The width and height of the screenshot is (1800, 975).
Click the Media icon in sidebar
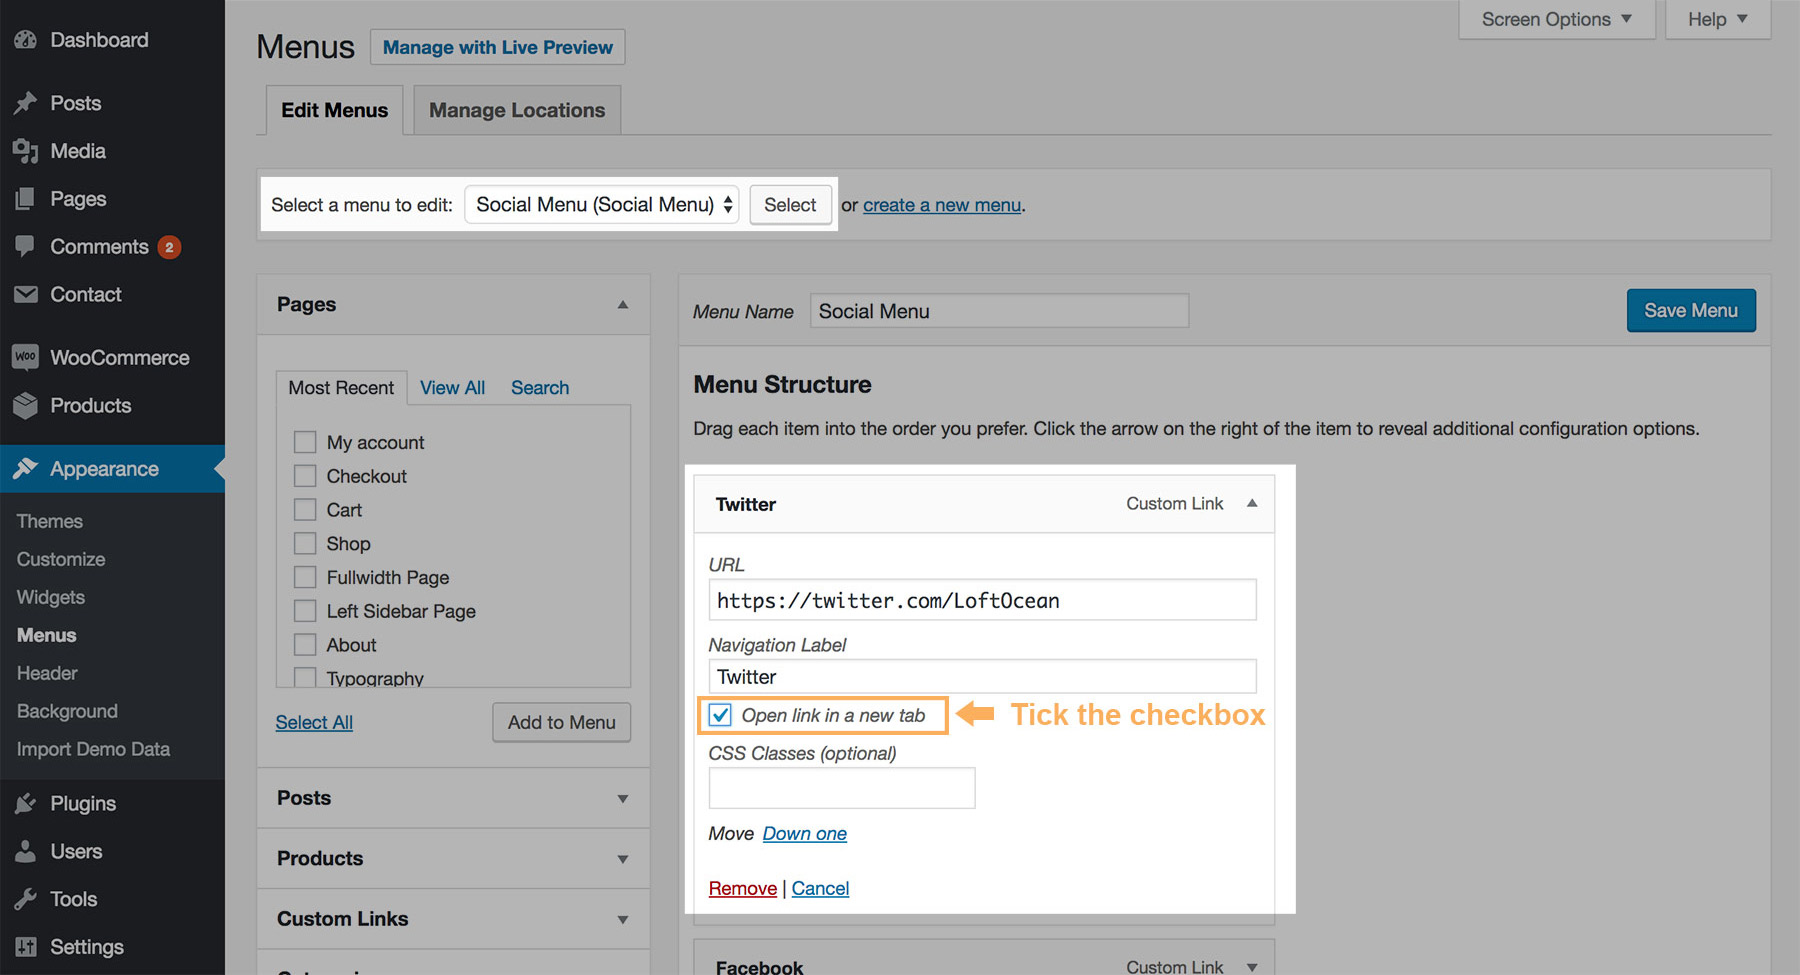pos(25,151)
